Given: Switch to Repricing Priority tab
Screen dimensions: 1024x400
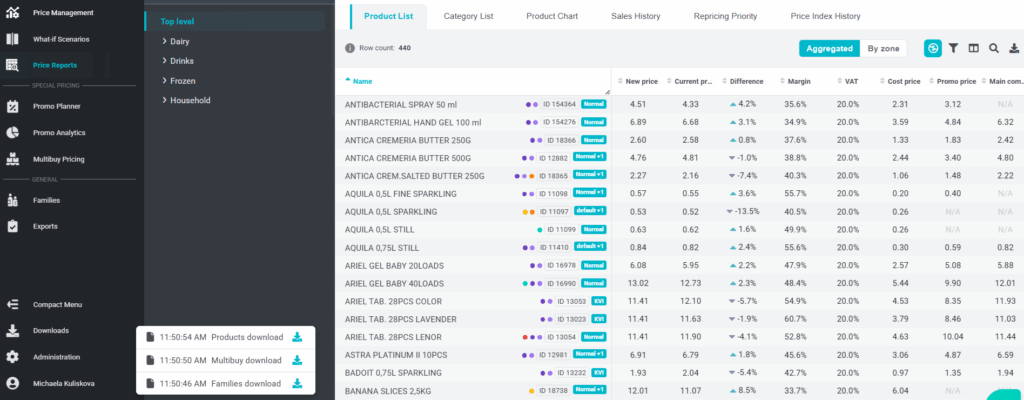Looking at the screenshot, I should point(725,16).
